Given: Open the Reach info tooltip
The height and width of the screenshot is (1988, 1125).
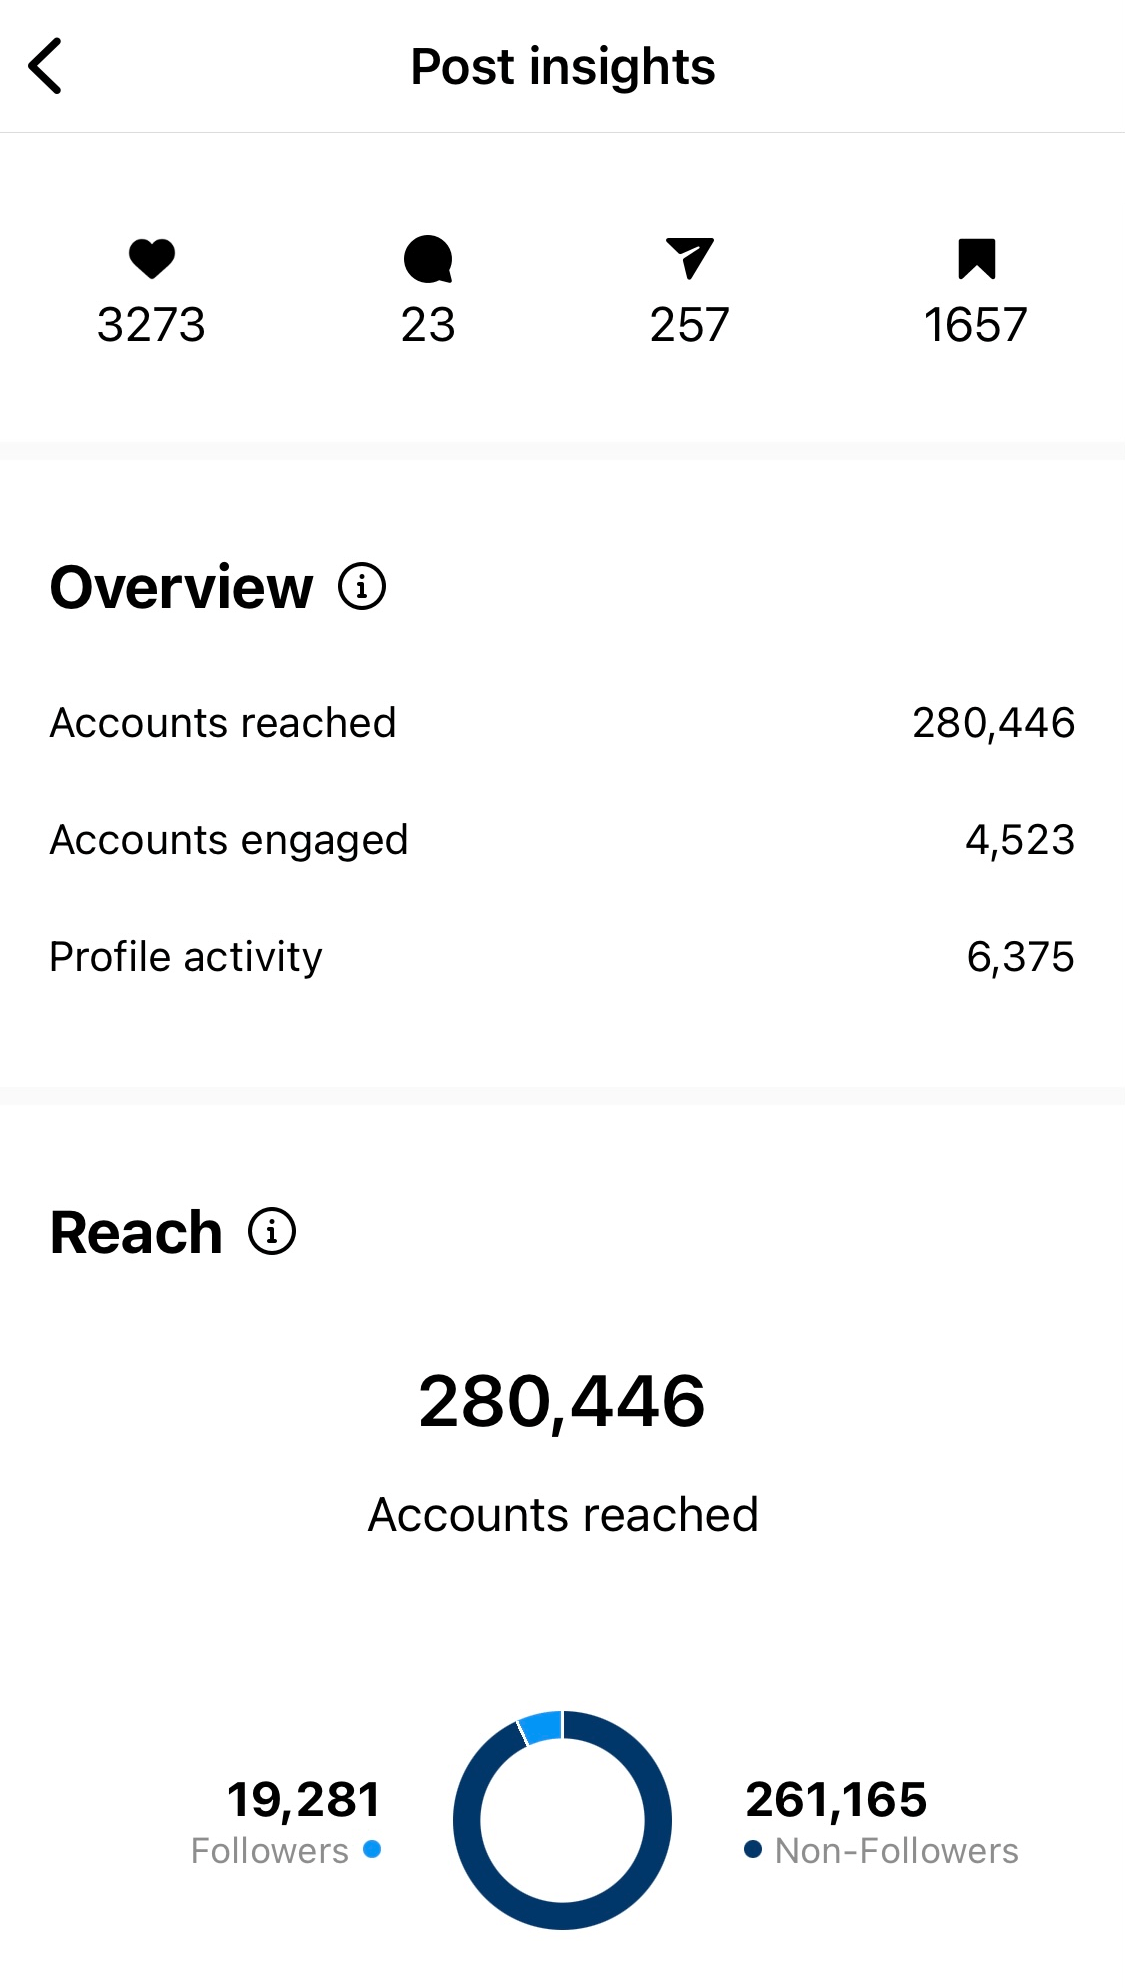Looking at the screenshot, I should pos(271,1231).
